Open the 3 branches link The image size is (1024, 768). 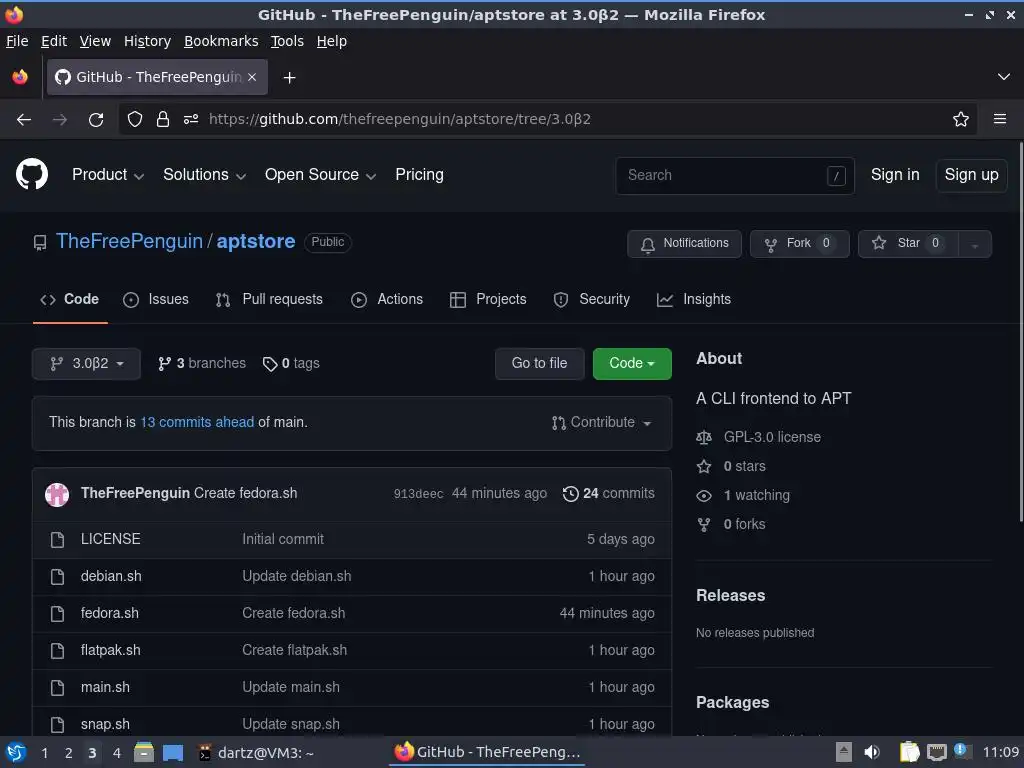click(x=202, y=364)
